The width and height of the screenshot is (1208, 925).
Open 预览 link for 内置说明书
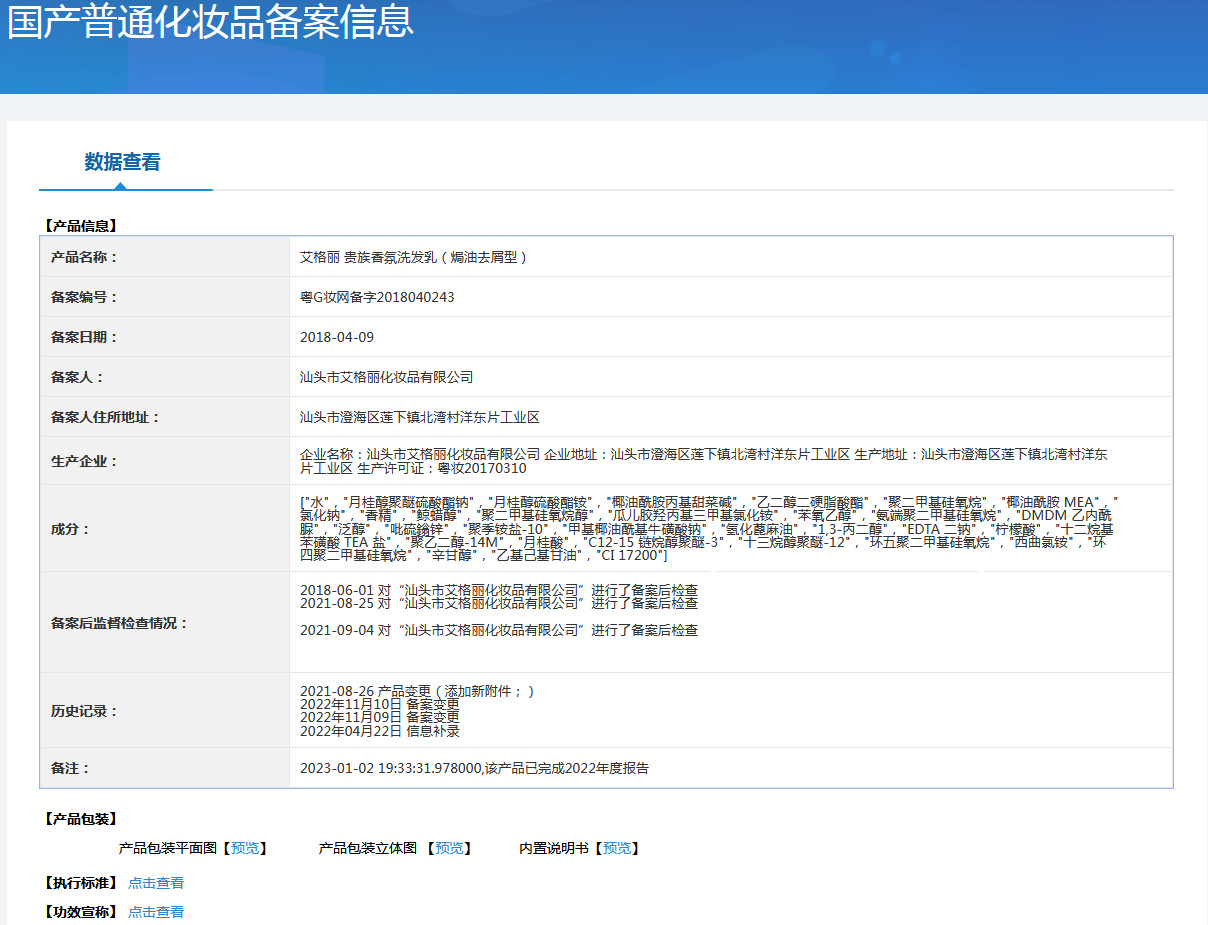pos(617,848)
